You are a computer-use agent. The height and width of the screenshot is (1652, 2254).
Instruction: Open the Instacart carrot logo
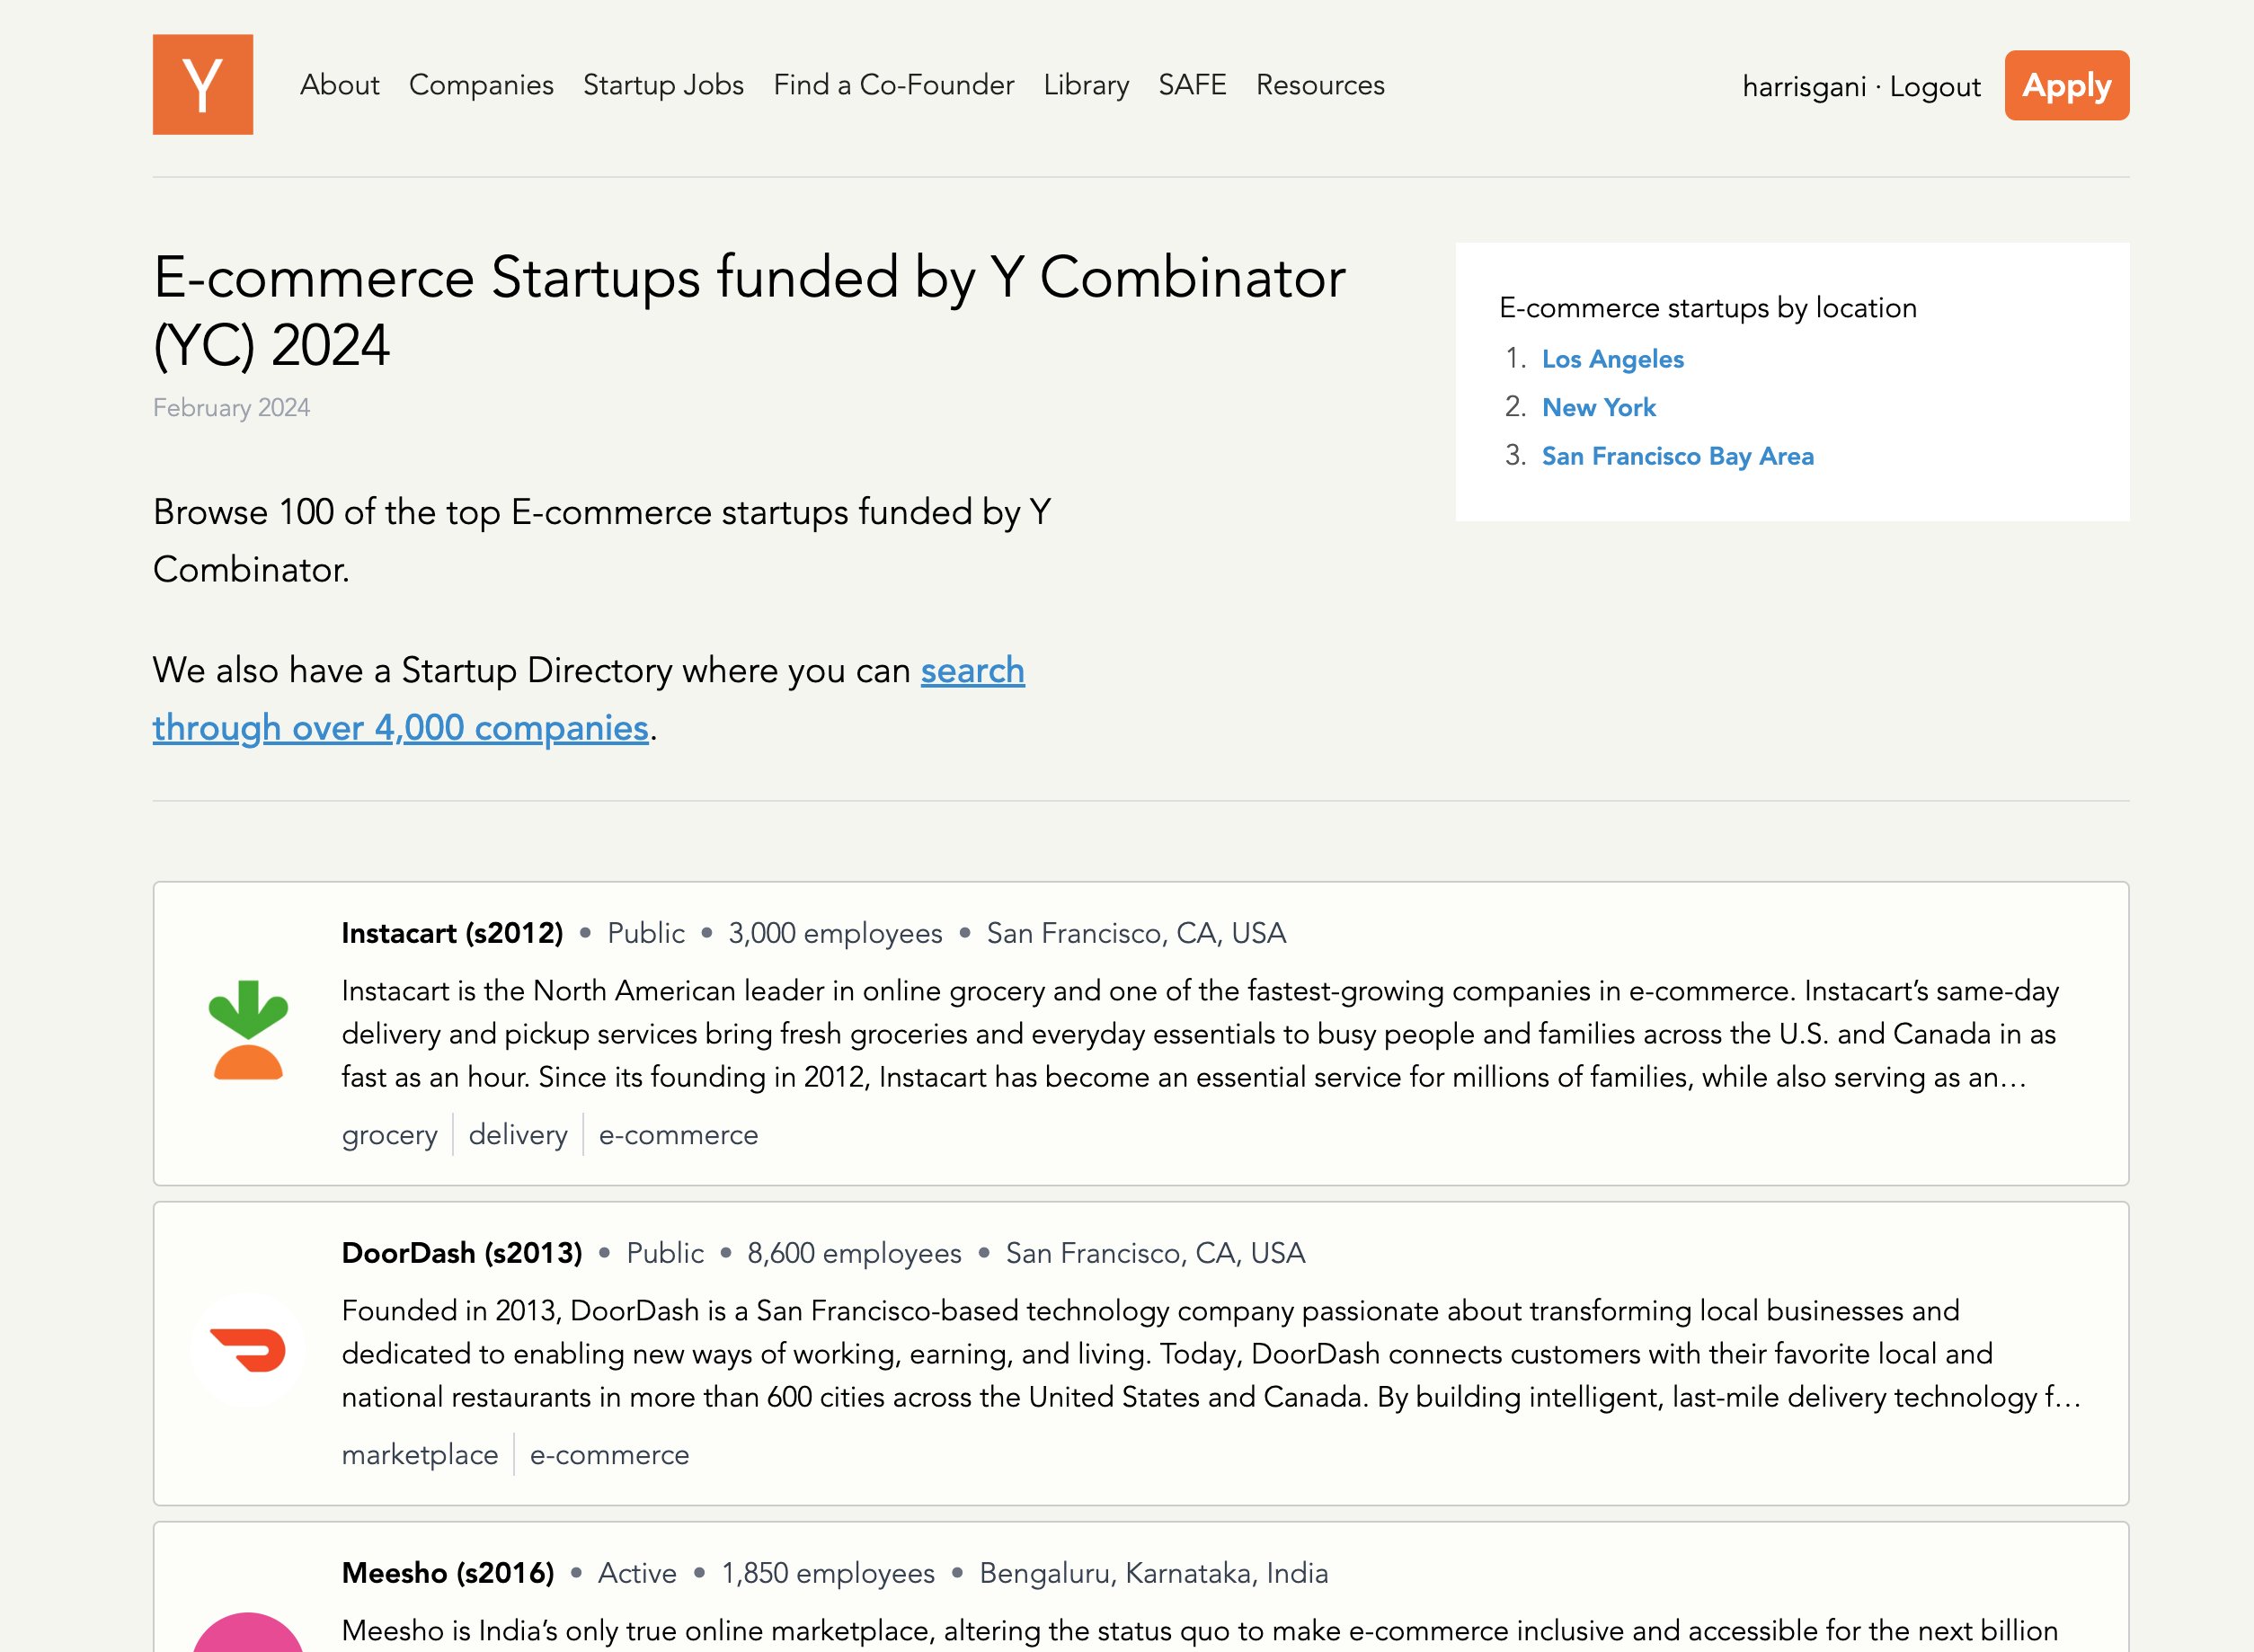[248, 1030]
